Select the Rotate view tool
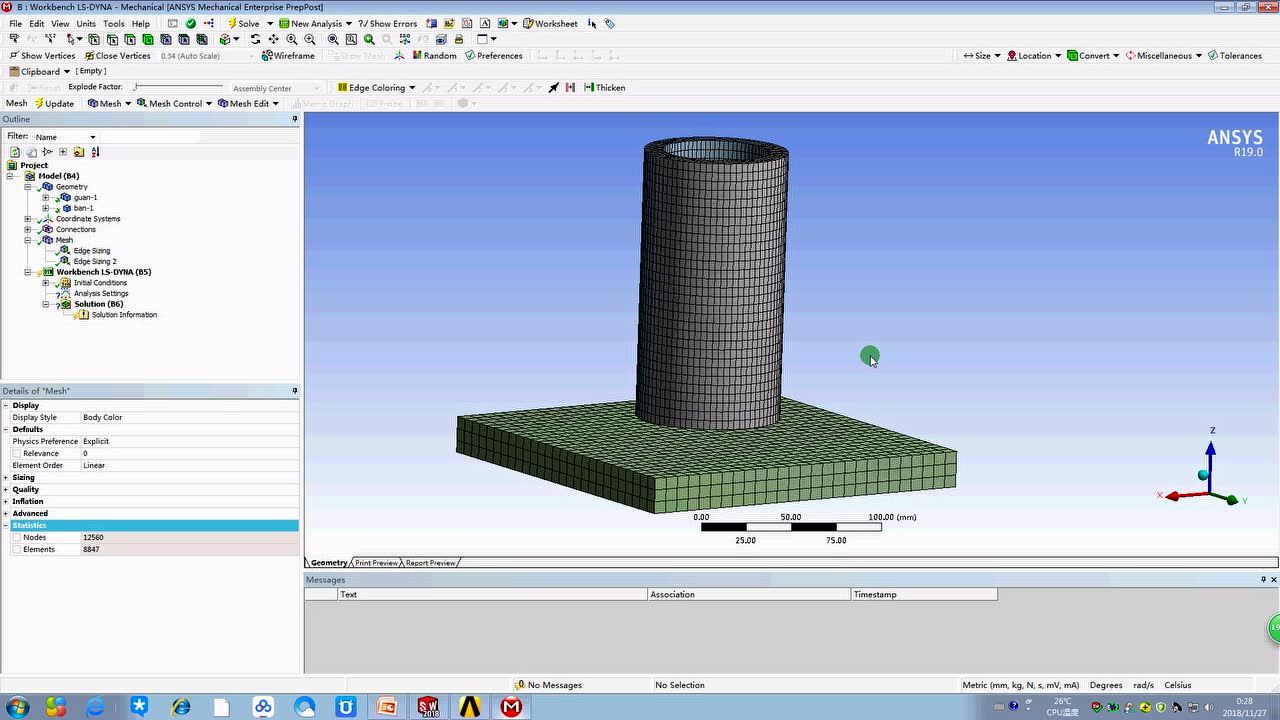1280x720 pixels. pos(256,39)
